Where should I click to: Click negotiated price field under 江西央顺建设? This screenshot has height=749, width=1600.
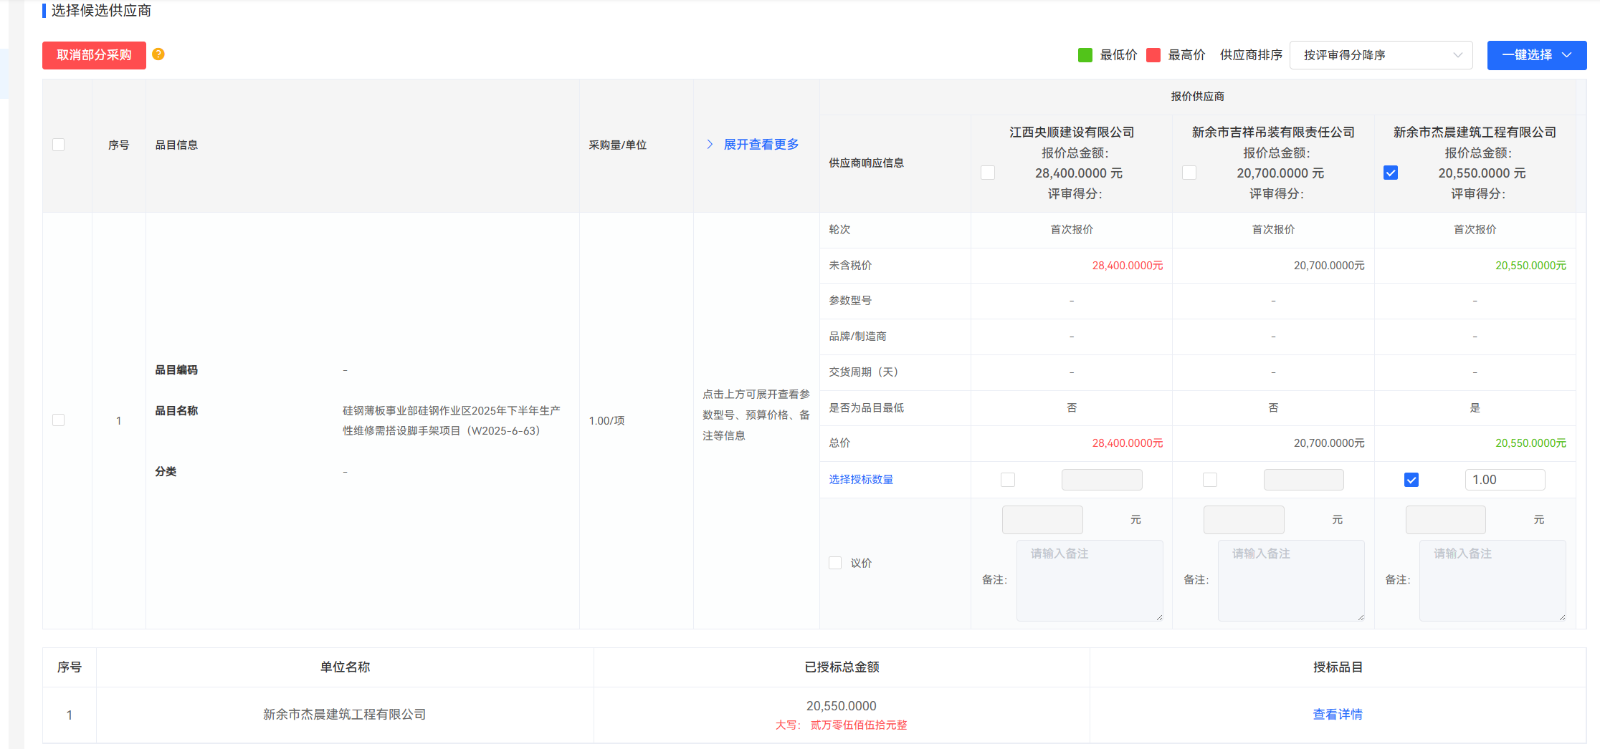tap(1042, 520)
